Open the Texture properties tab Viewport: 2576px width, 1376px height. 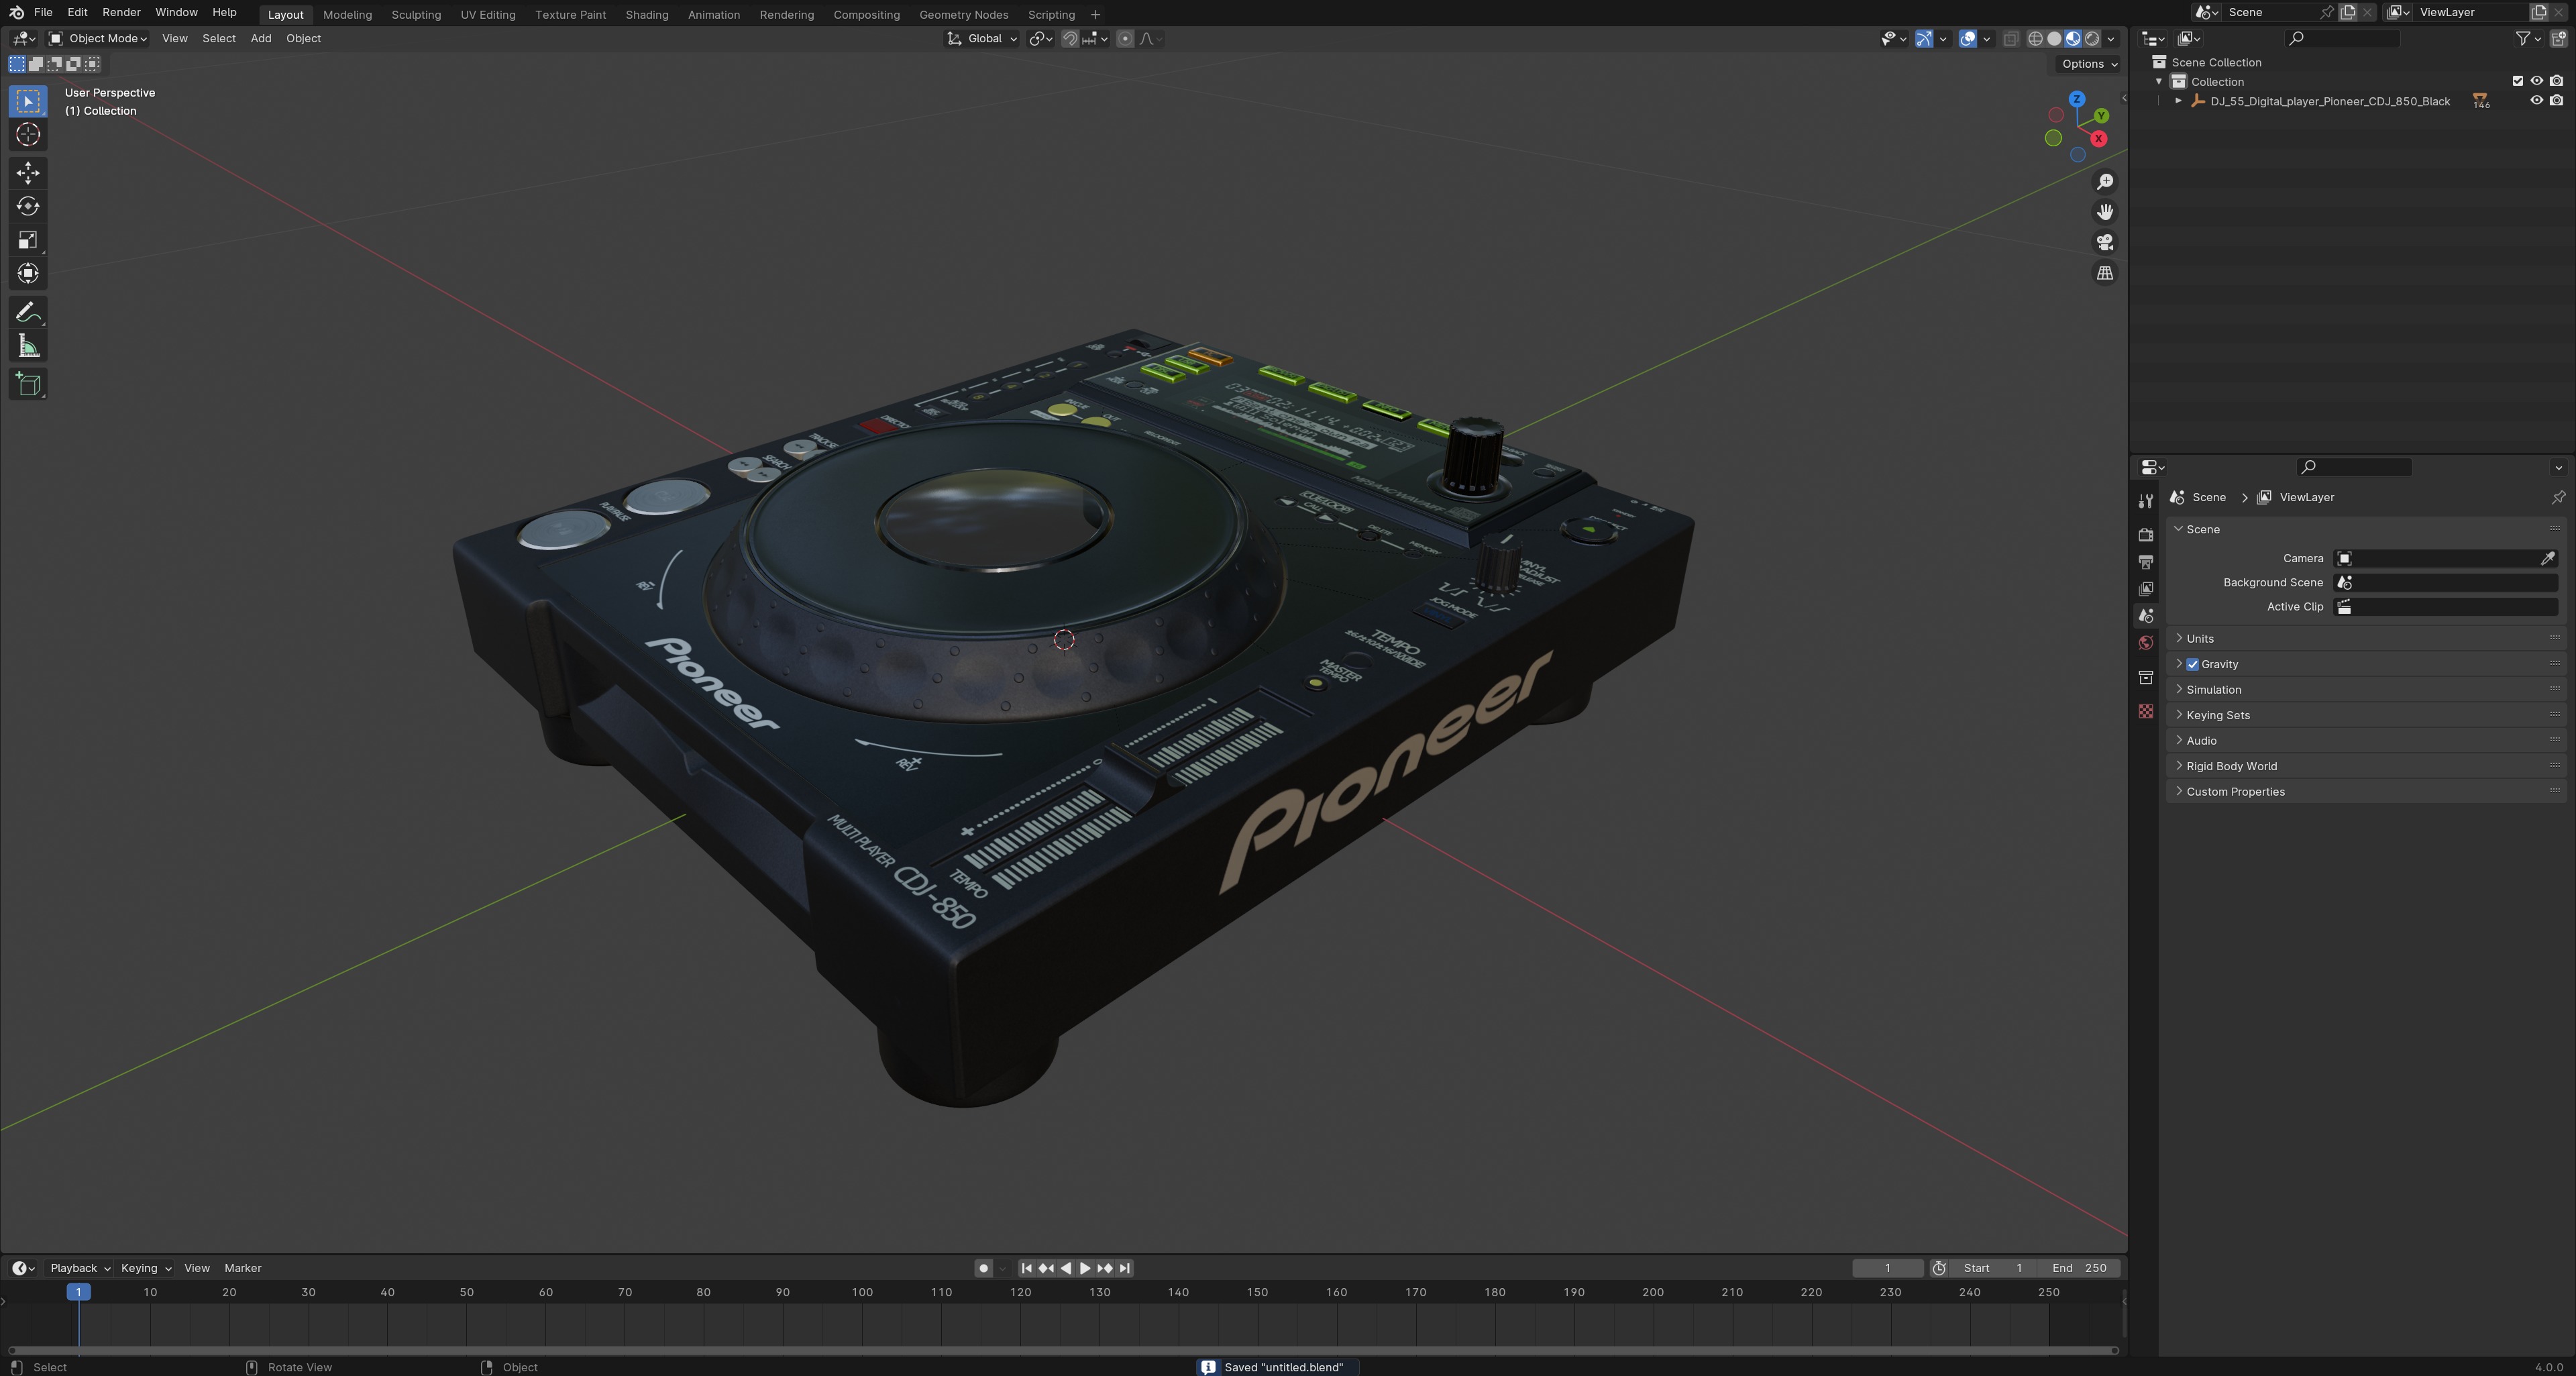[x=2146, y=711]
